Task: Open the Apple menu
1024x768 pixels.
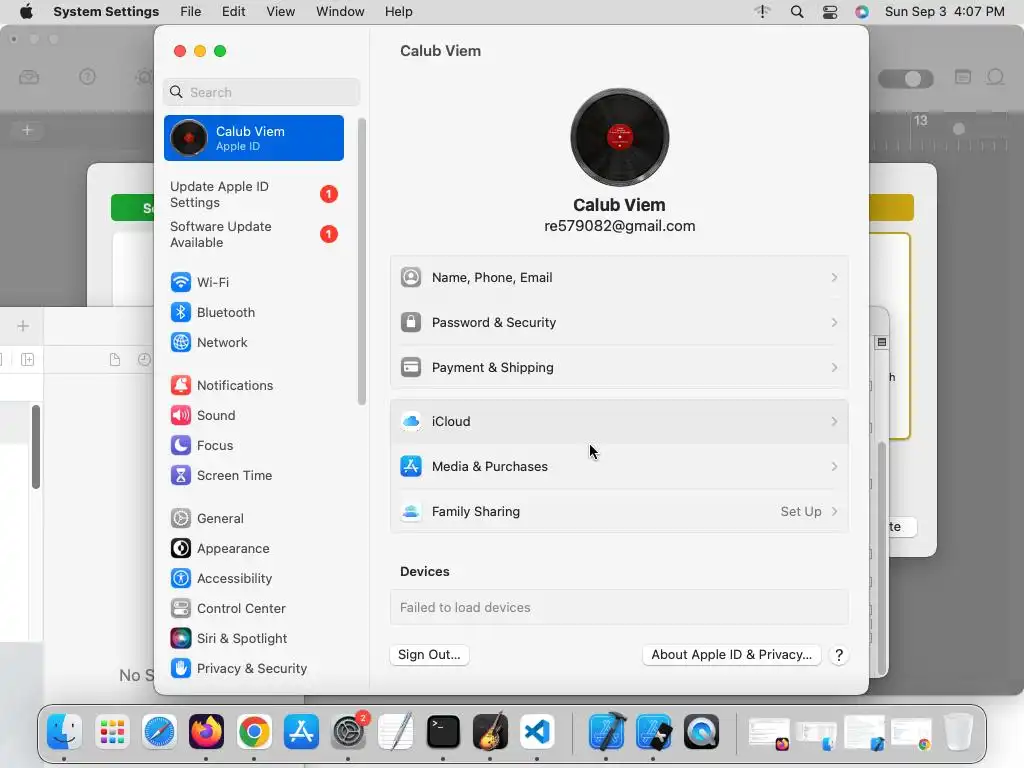Action: click(26, 12)
